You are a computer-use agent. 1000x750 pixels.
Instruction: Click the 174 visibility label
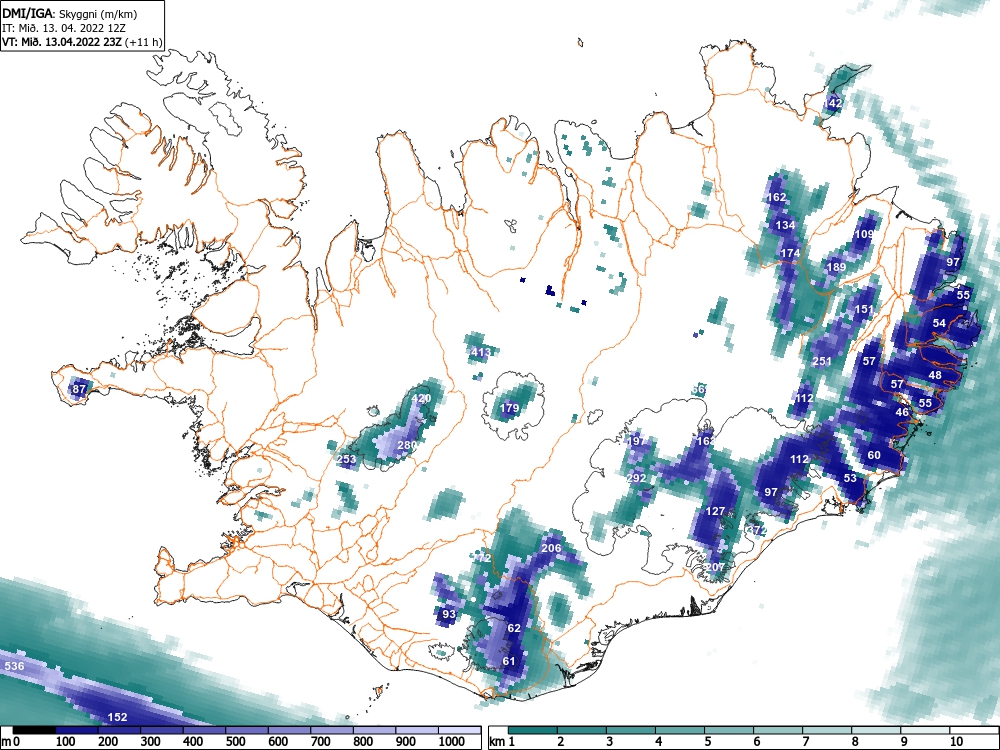[x=790, y=253]
